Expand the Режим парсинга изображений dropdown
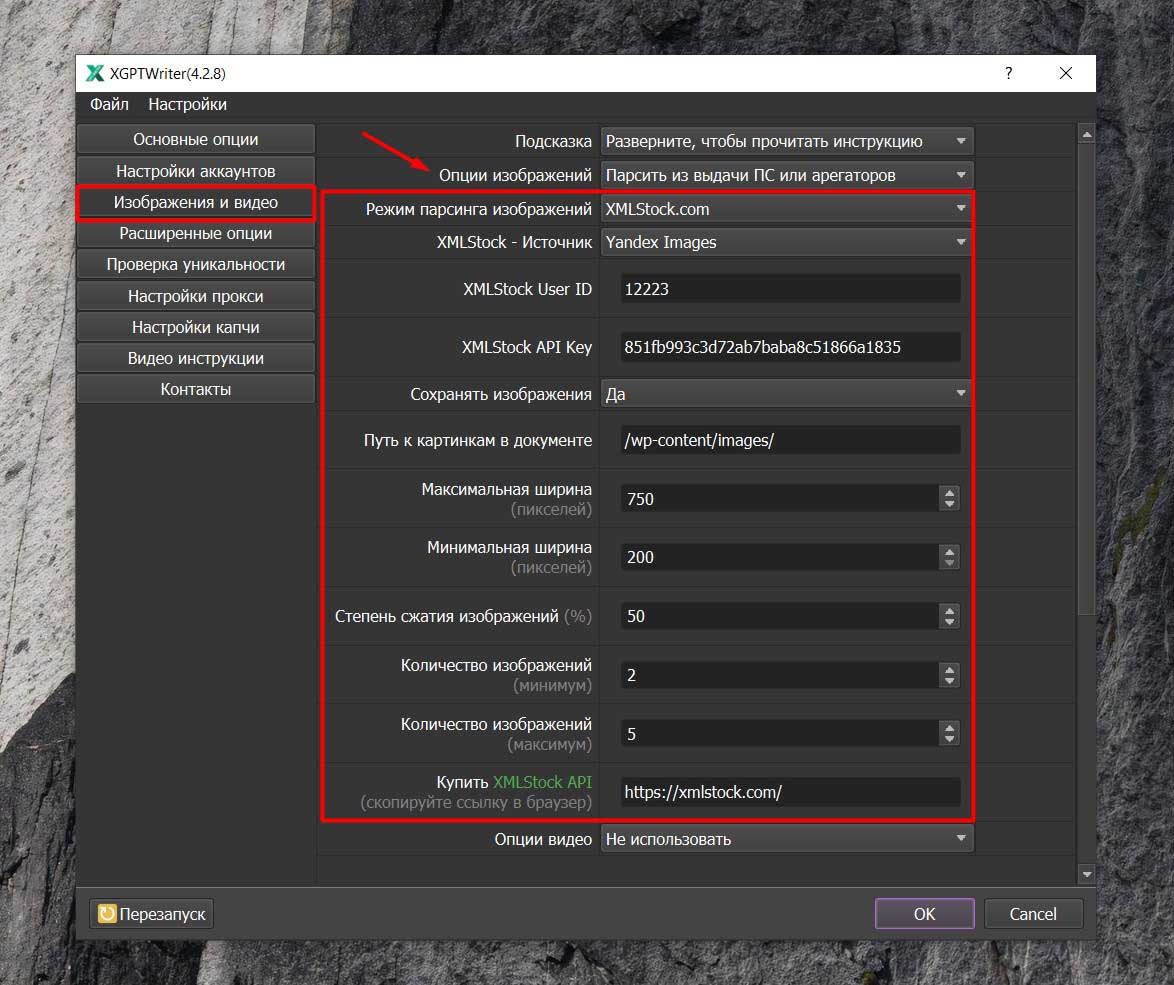This screenshot has height=985, width=1174. 786,209
